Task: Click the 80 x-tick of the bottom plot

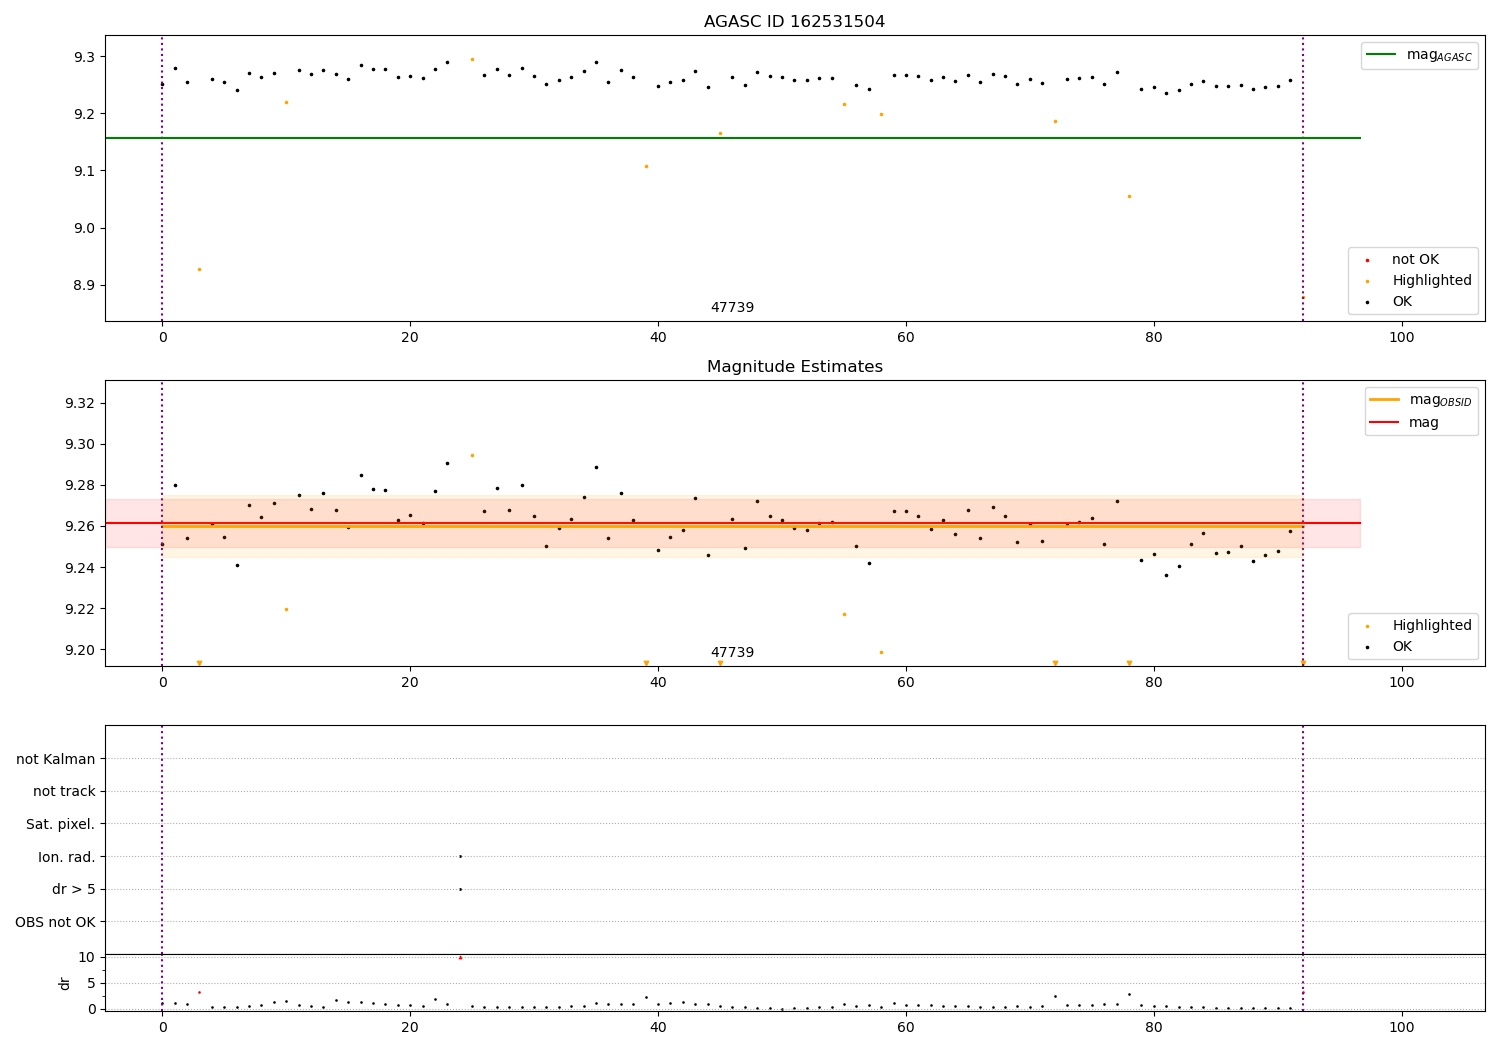Action: (x=1154, y=1028)
